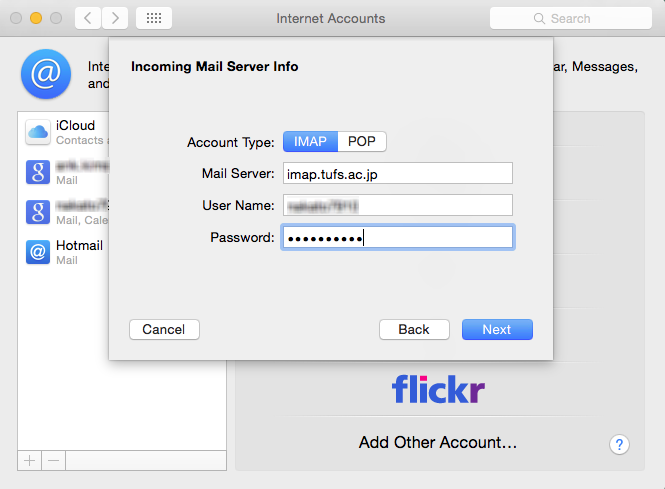Go forward with the right chevron

pos(115,18)
